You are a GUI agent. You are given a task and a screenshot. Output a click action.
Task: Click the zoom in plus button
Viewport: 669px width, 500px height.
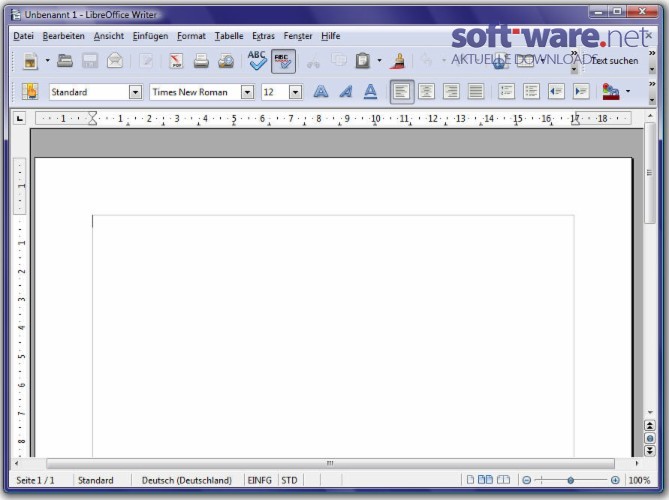(x=615, y=480)
